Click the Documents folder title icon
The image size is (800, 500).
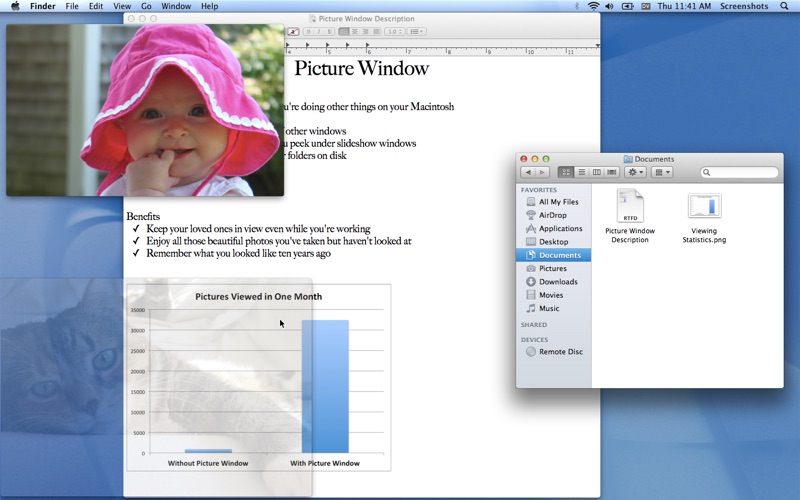tap(628, 159)
